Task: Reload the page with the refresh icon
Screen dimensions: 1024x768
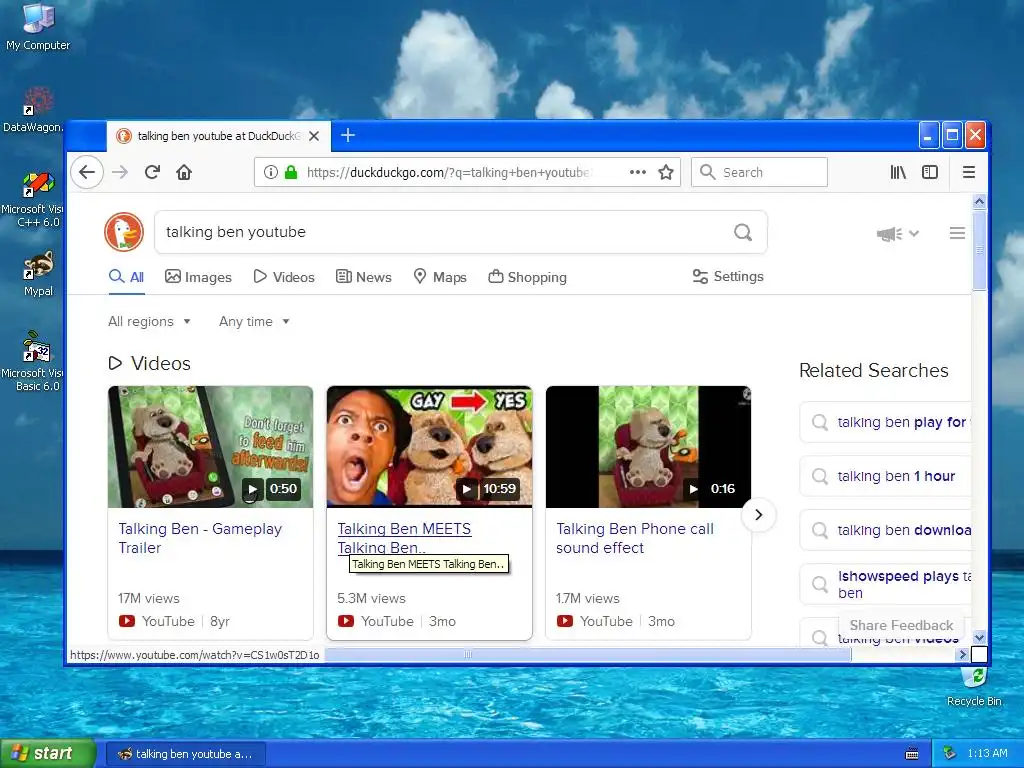Action: coord(152,172)
